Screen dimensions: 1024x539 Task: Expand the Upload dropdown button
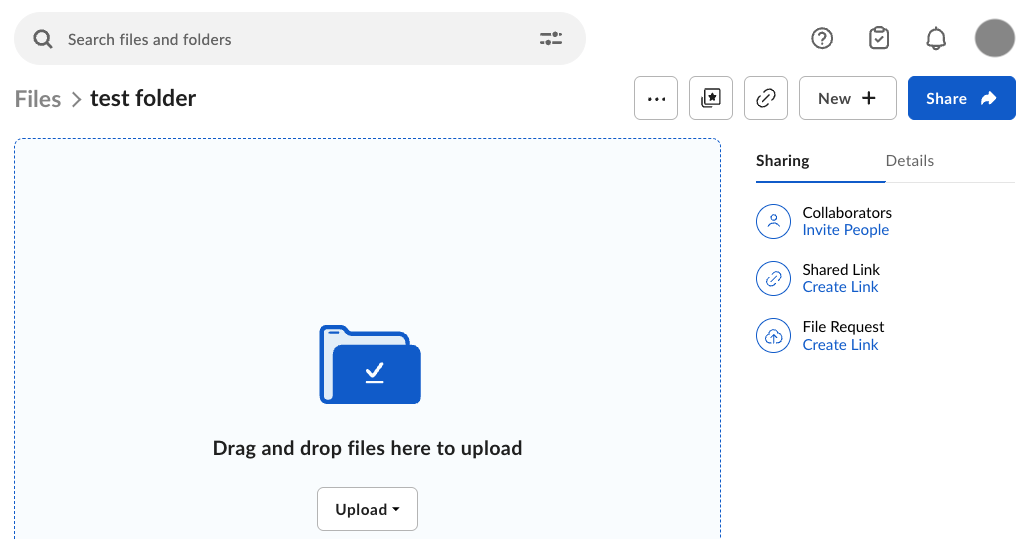(367, 509)
